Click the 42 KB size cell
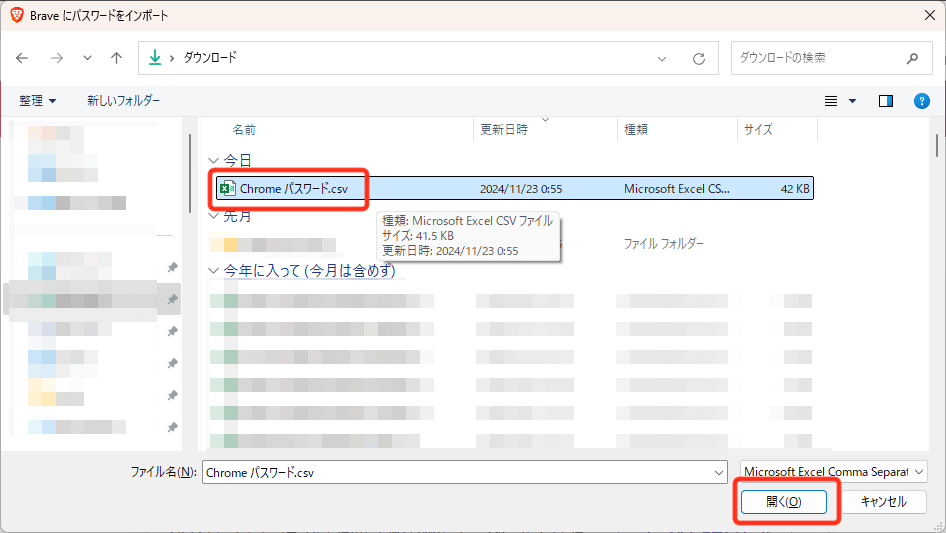Image resolution: width=946 pixels, height=533 pixels. click(795, 189)
